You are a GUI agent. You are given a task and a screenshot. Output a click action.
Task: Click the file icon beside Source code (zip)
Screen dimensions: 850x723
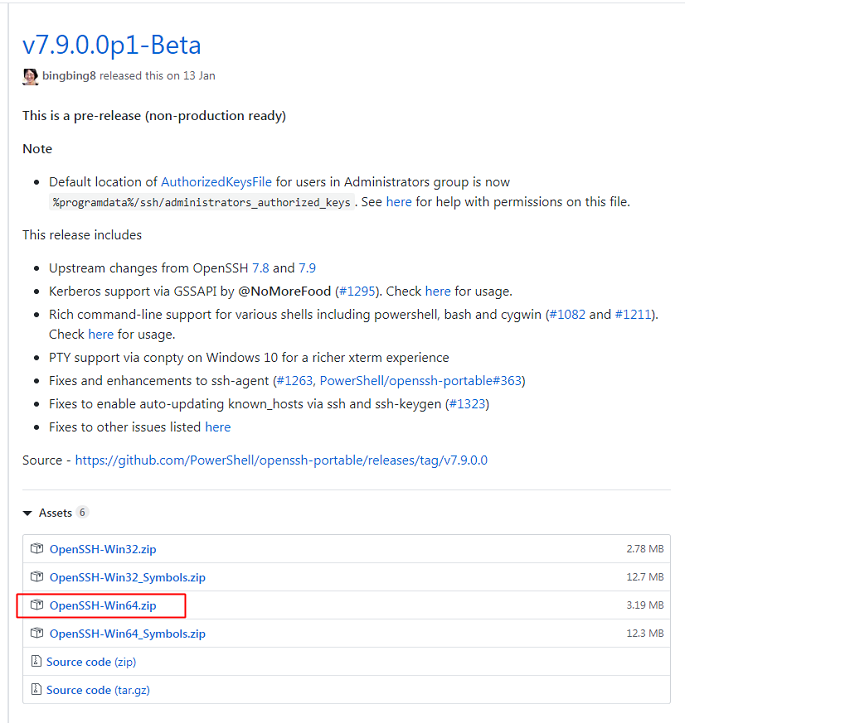(36, 661)
